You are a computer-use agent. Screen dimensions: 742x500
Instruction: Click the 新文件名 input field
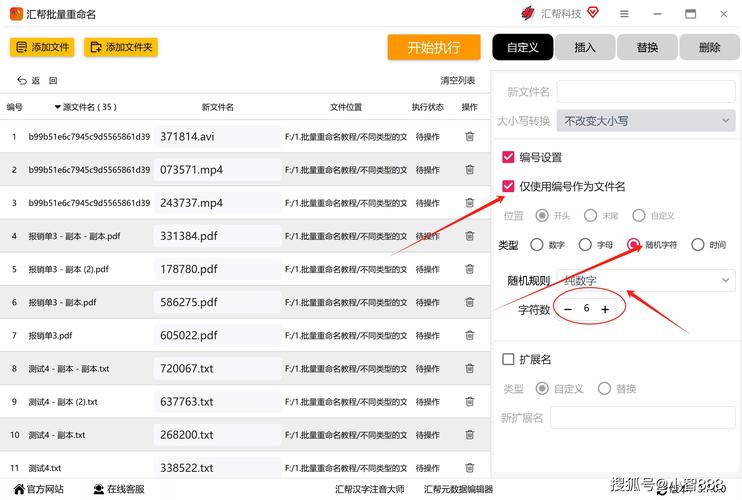pos(646,91)
